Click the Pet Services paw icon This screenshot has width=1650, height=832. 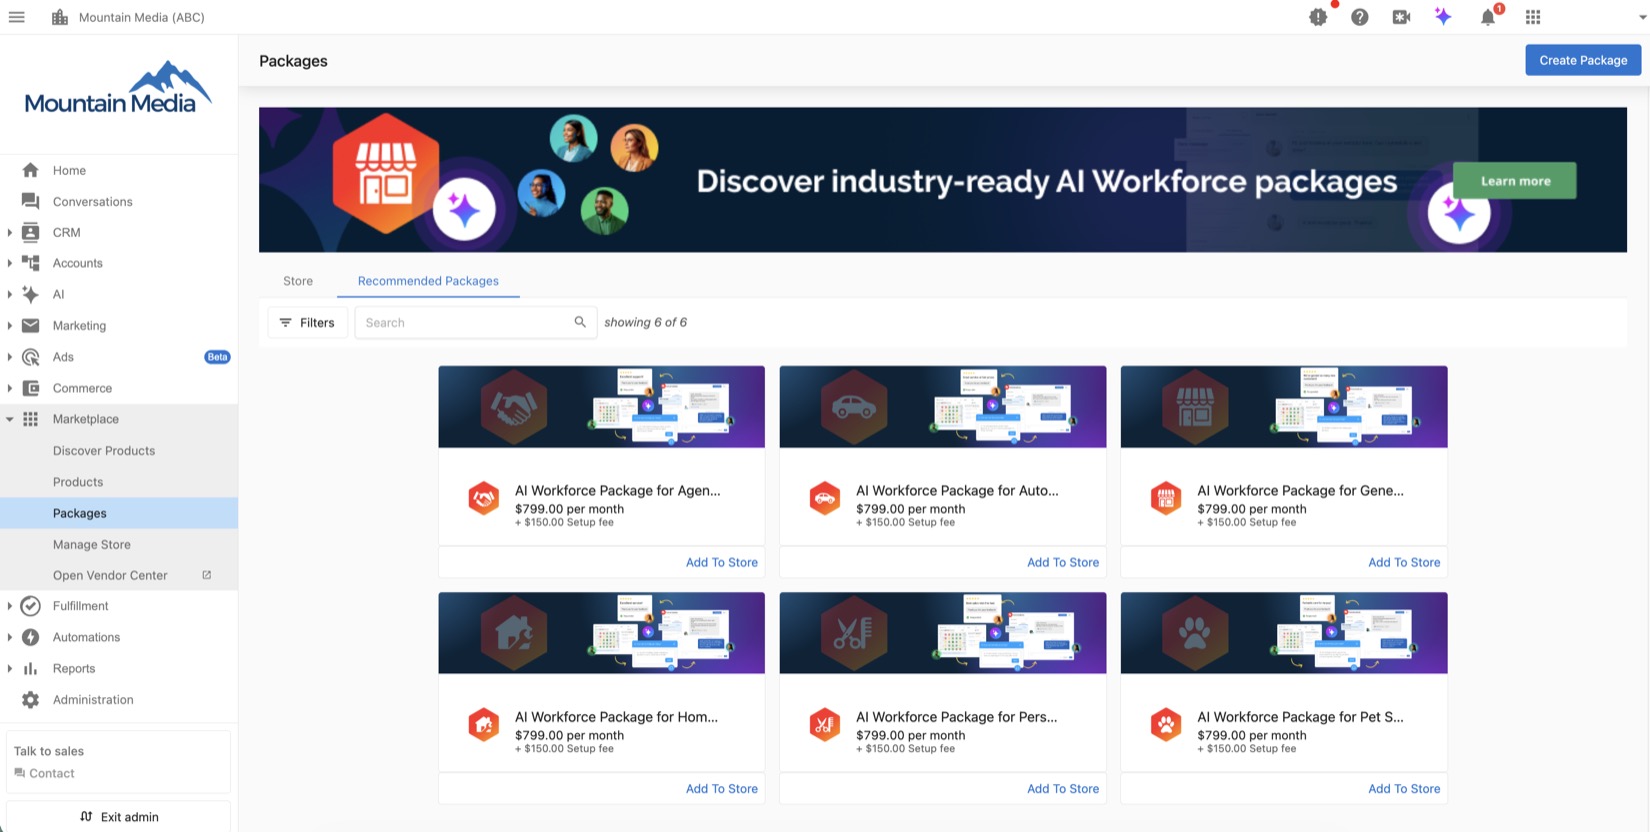tap(1166, 724)
